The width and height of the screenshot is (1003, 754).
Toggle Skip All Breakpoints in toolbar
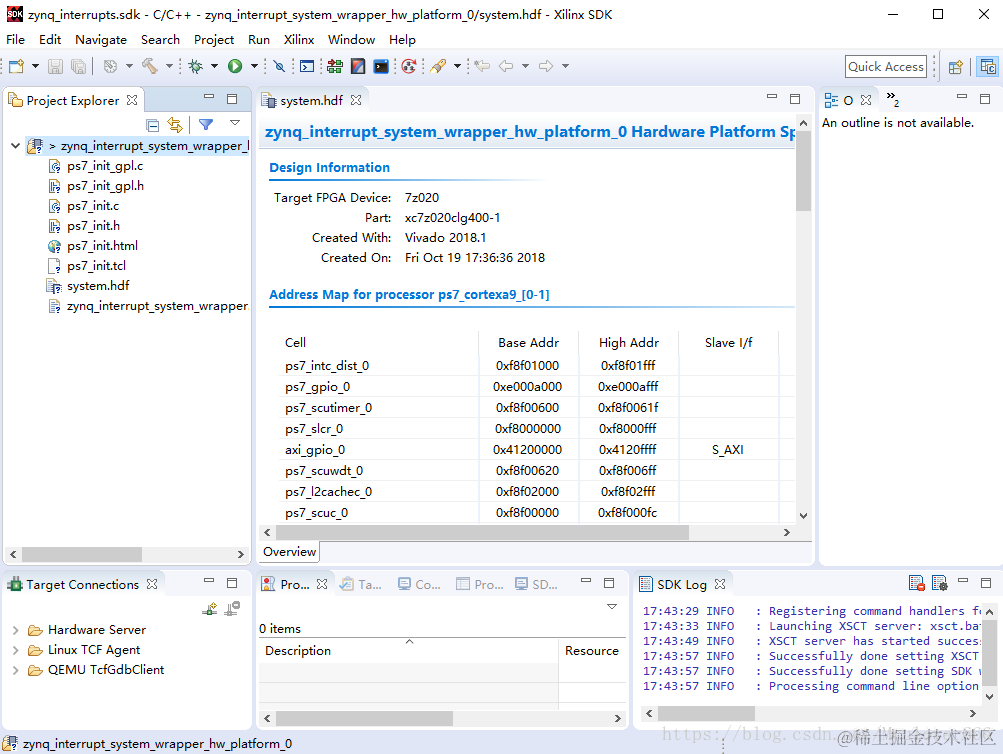coord(279,67)
